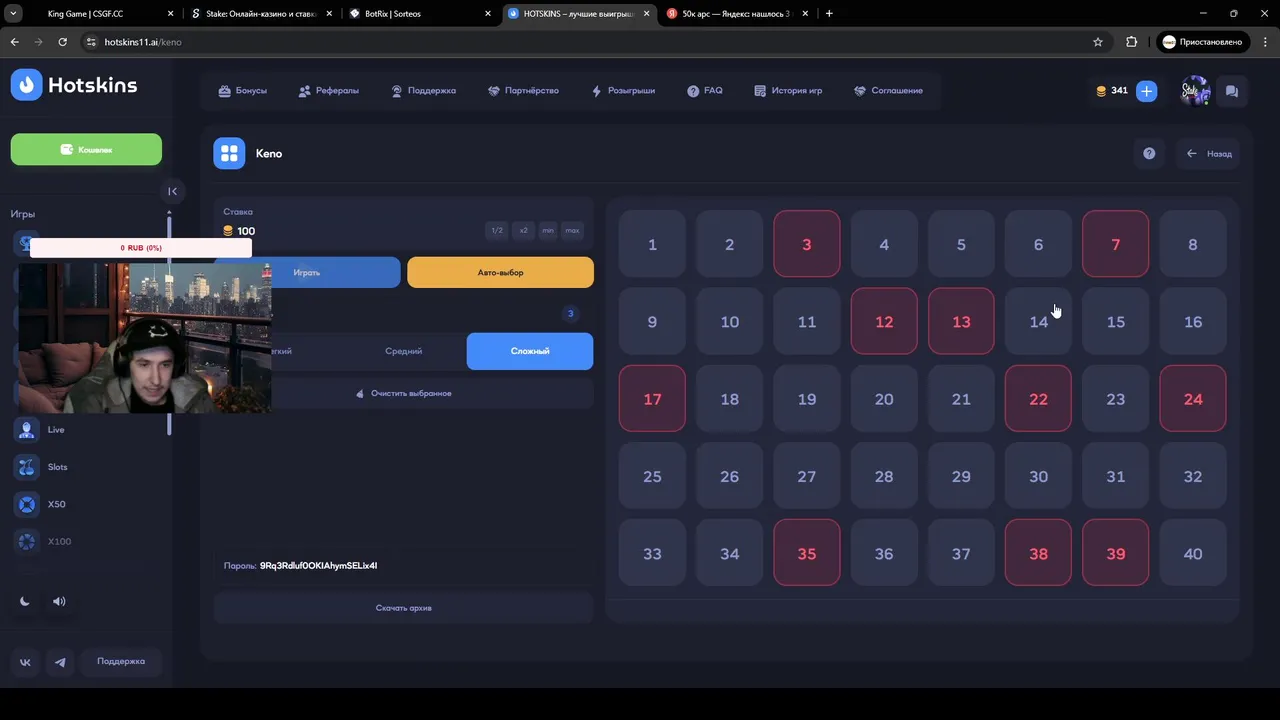1280x720 pixels.
Task: Click the Keno help question mark
Action: [x=1149, y=153]
